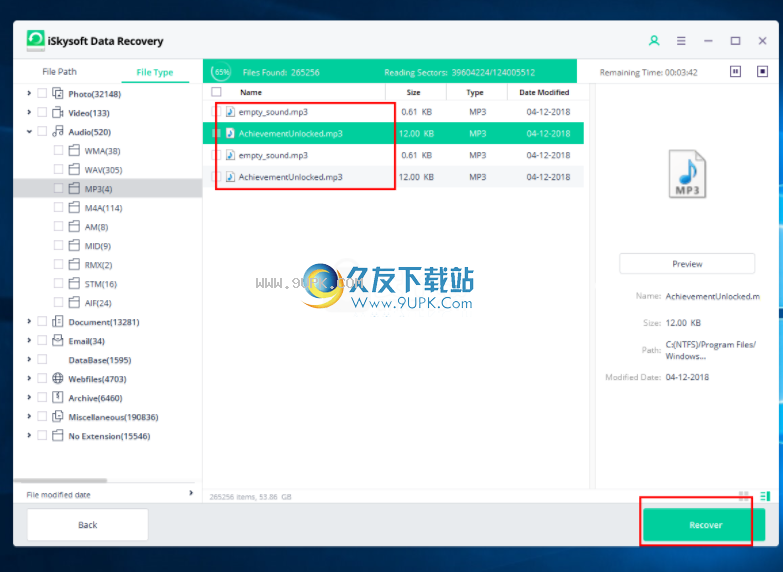Click the large MP3 preview thumbnail
Screen dimensions: 783x572
(x=687, y=174)
